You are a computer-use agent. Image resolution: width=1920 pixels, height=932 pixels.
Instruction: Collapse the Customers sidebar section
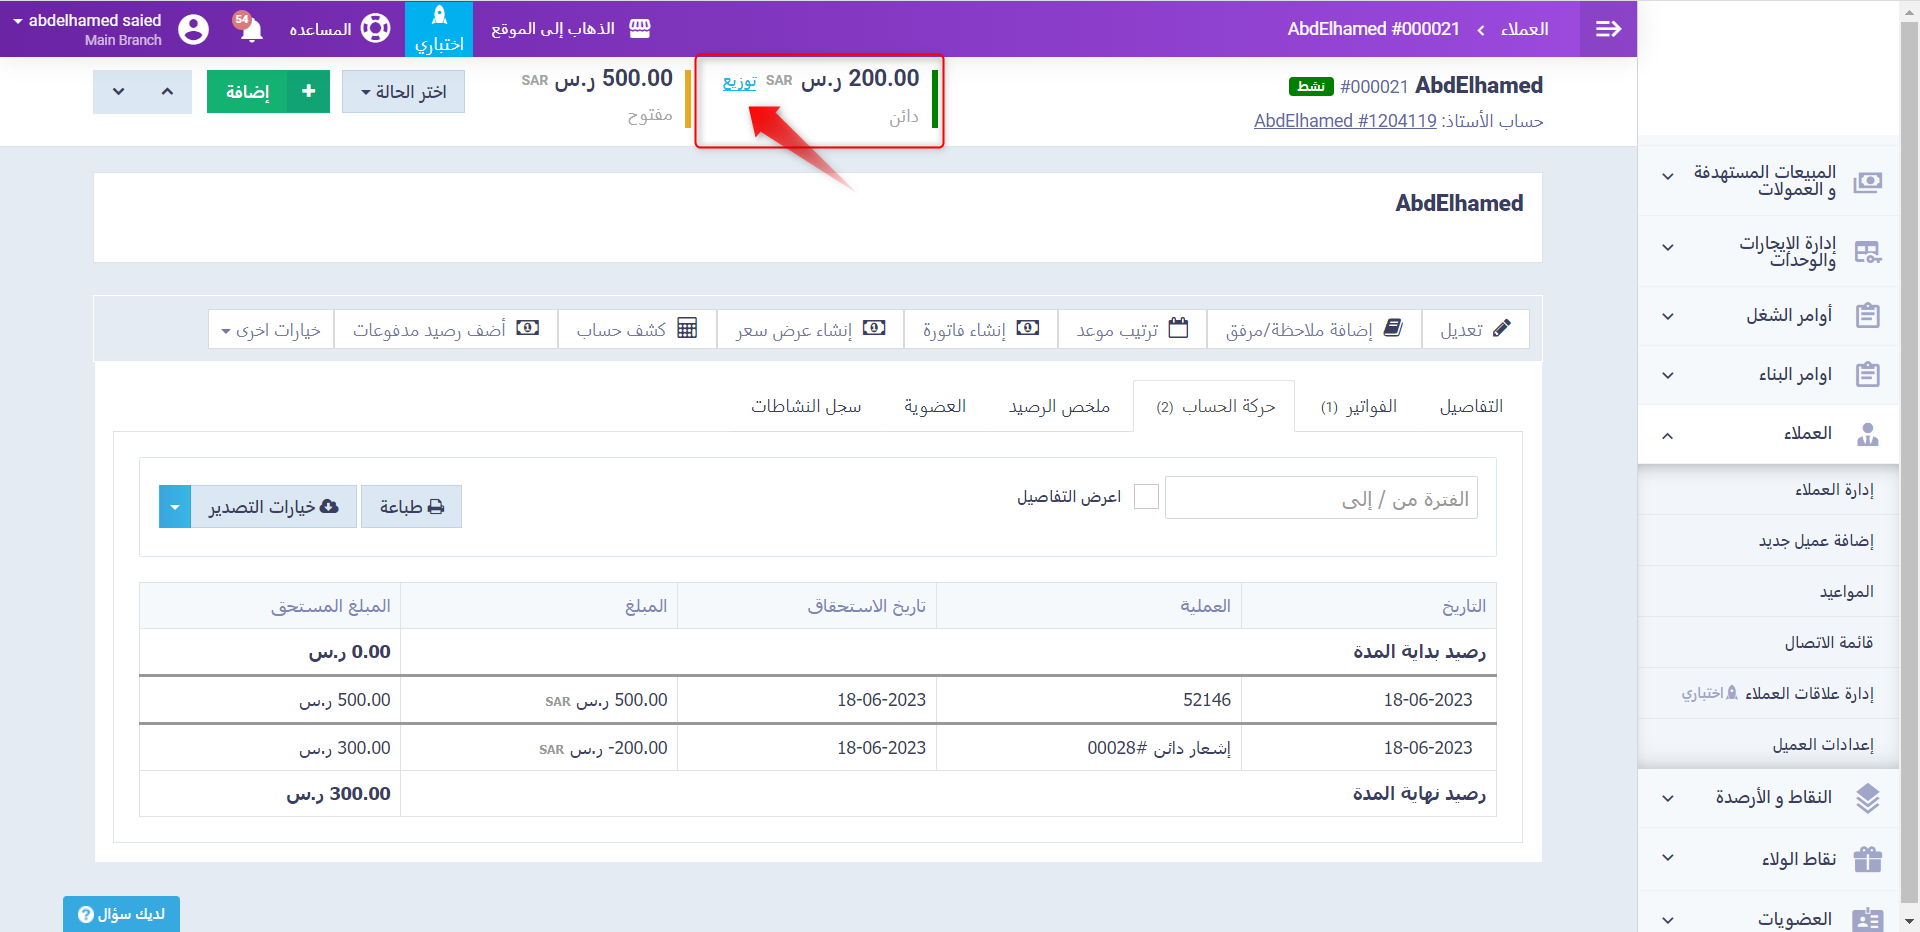coord(1667,435)
